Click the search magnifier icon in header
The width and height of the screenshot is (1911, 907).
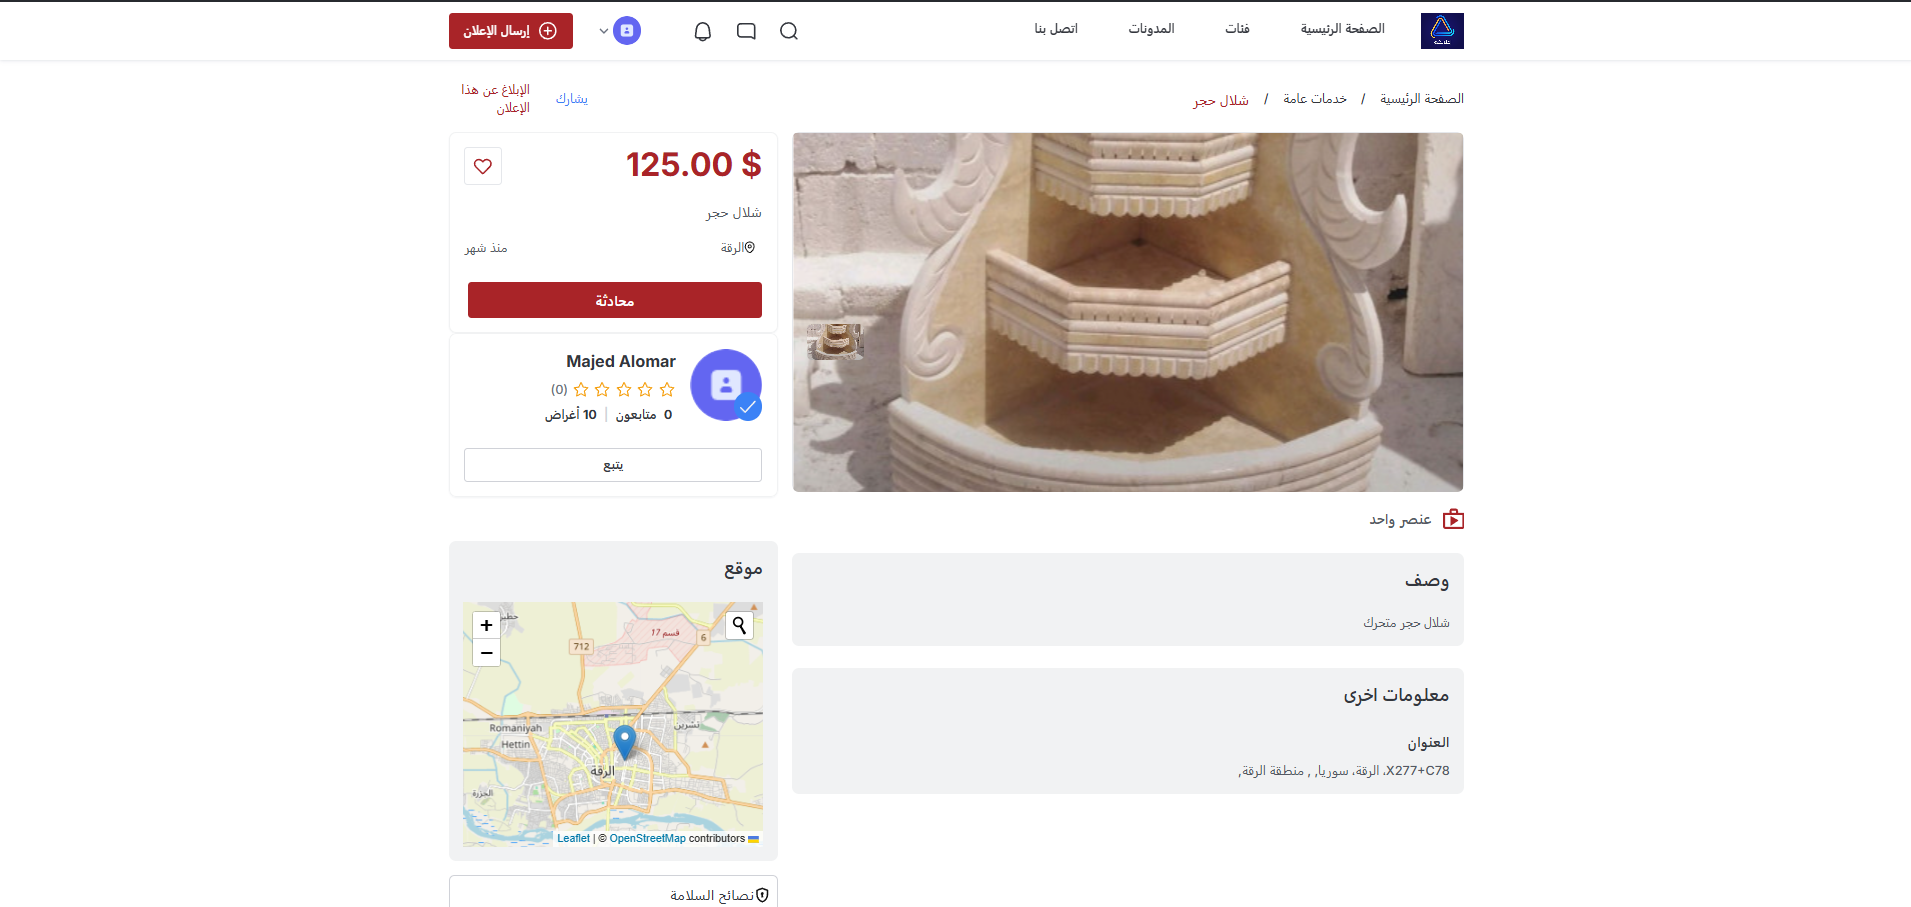(x=788, y=31)
